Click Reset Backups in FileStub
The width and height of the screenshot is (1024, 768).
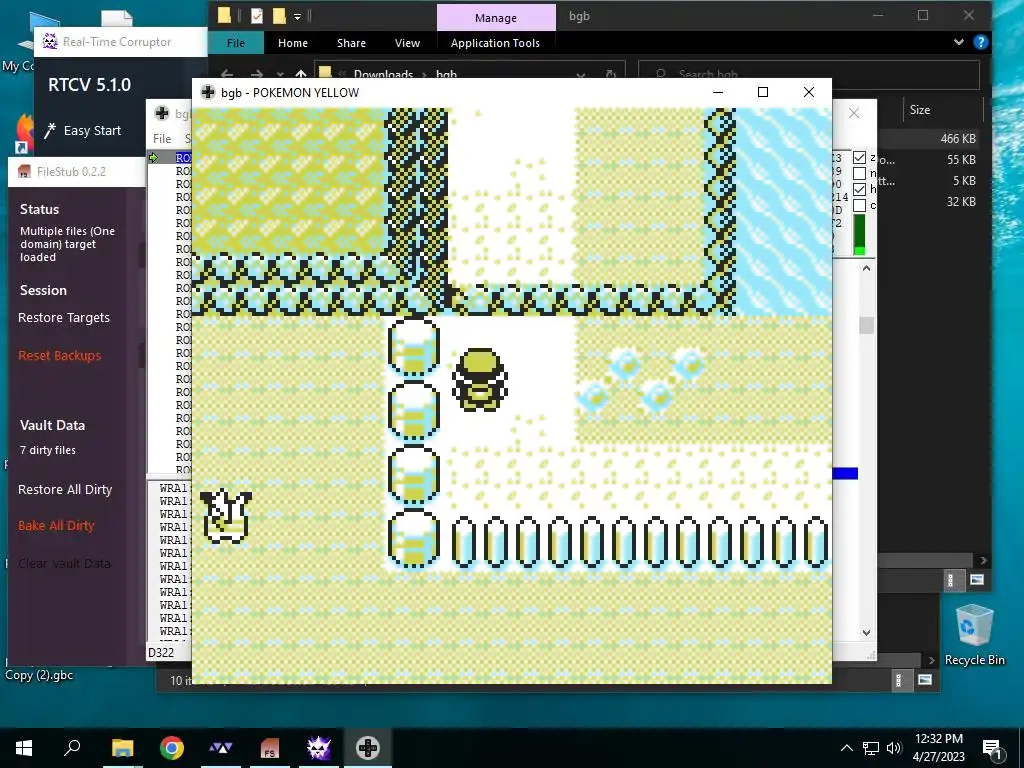point(59,355)
